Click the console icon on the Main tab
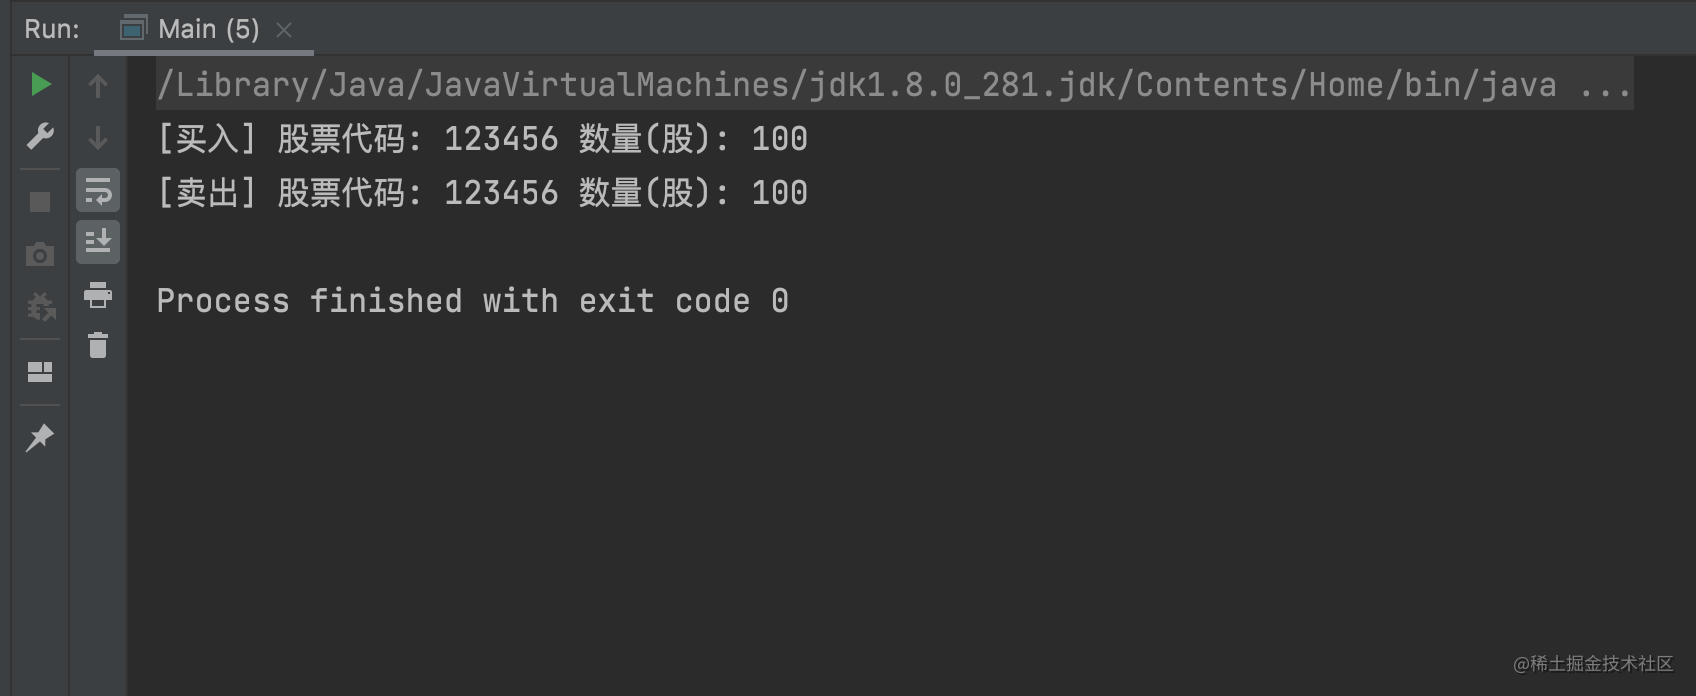The image size is (1696, 696). (x=131, y=28)
